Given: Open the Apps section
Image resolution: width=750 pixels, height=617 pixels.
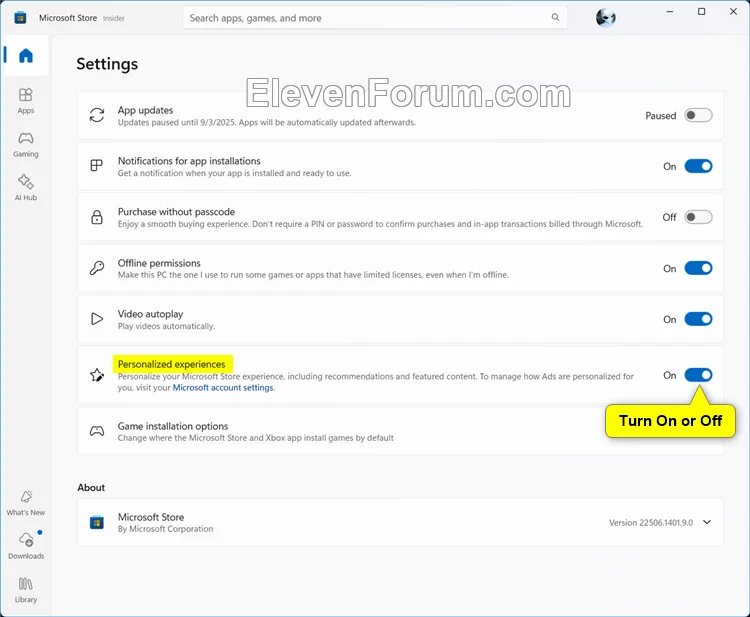Looking at the screenshot, I should pos(26,101).
